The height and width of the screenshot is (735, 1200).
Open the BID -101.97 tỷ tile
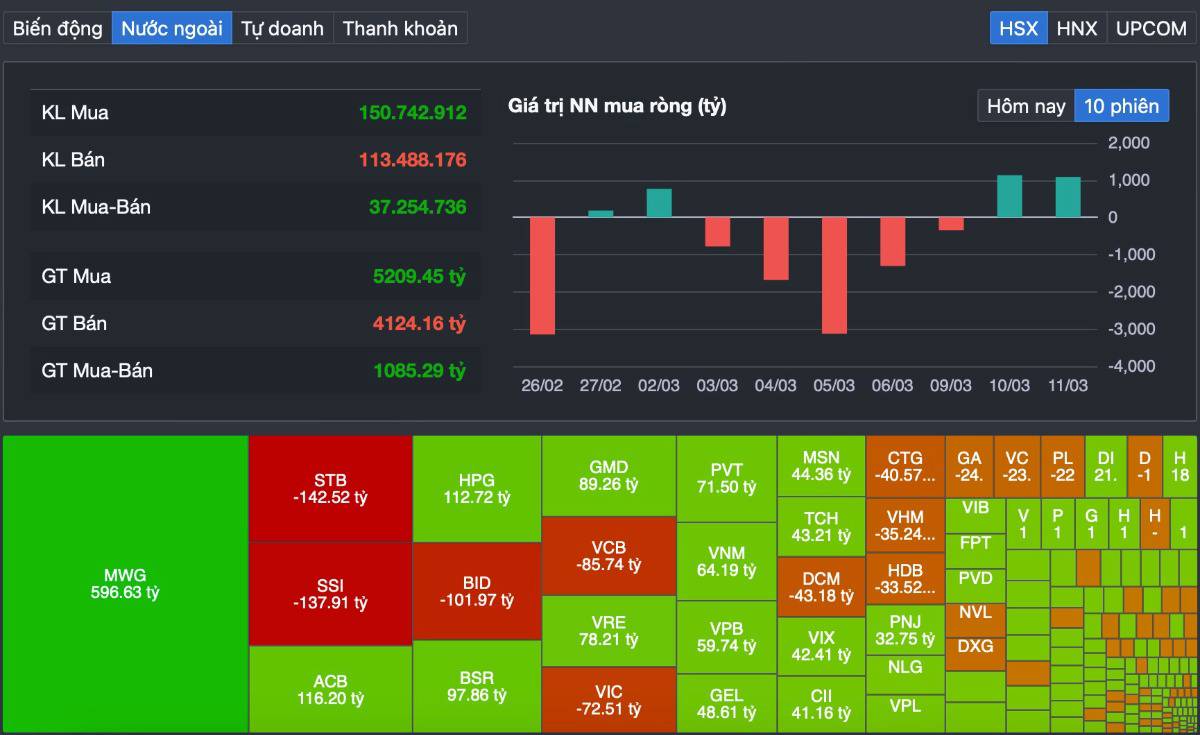point(477,591)
